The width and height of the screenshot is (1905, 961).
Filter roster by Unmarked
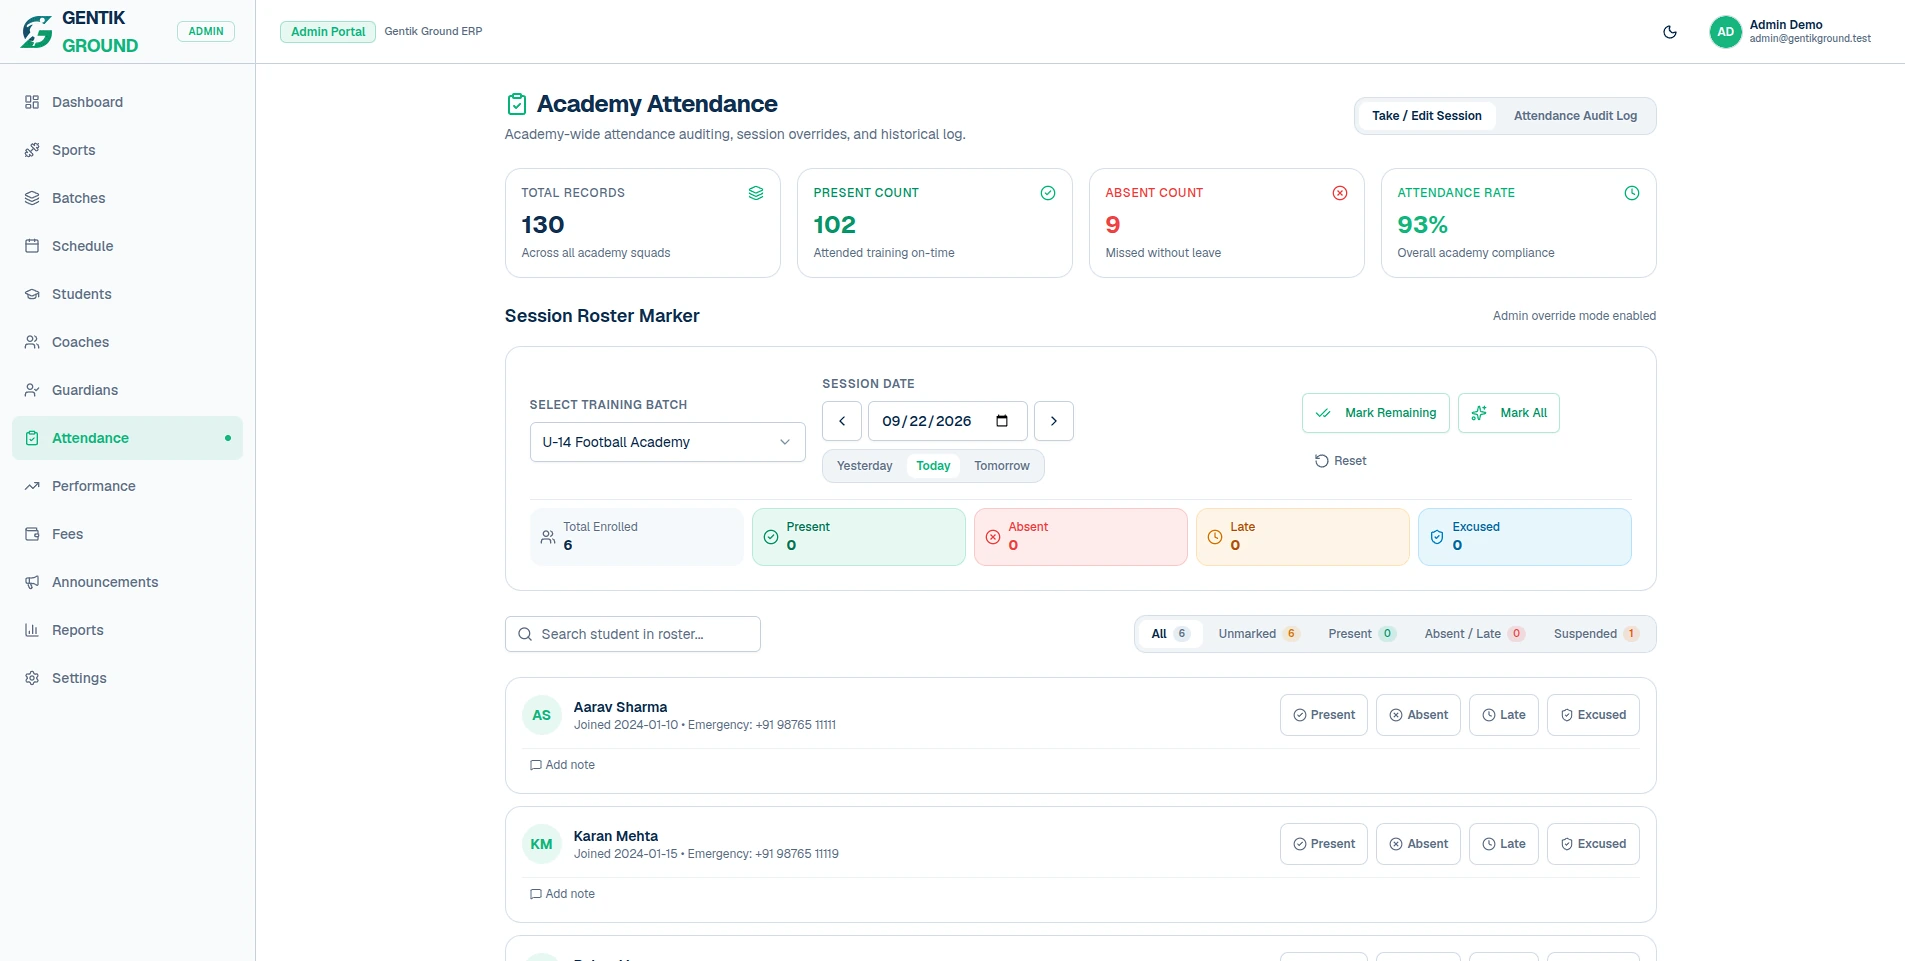1258,634
